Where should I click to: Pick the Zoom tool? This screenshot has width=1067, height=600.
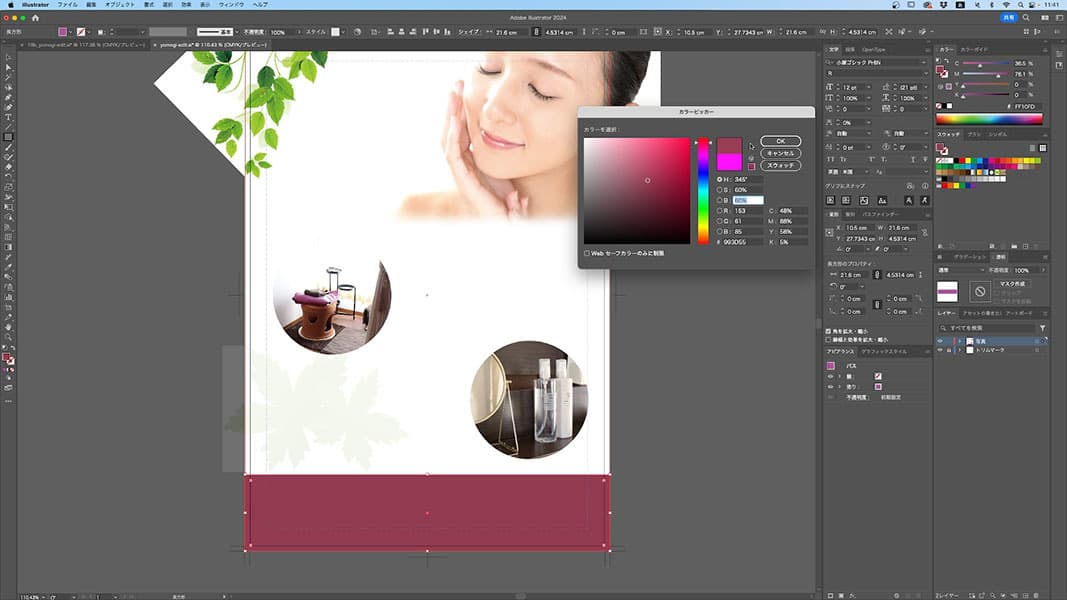click(8, 337)
